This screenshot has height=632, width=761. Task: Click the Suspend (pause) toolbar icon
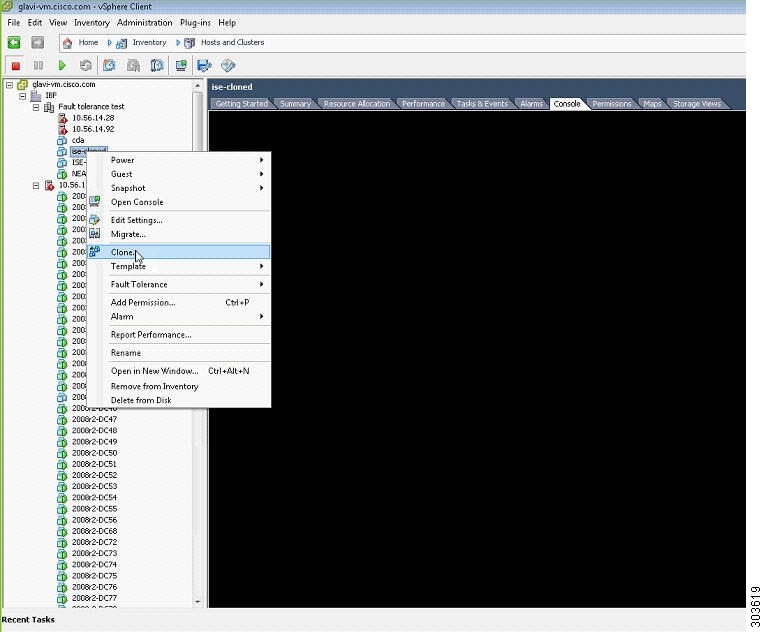pos(38,66)
